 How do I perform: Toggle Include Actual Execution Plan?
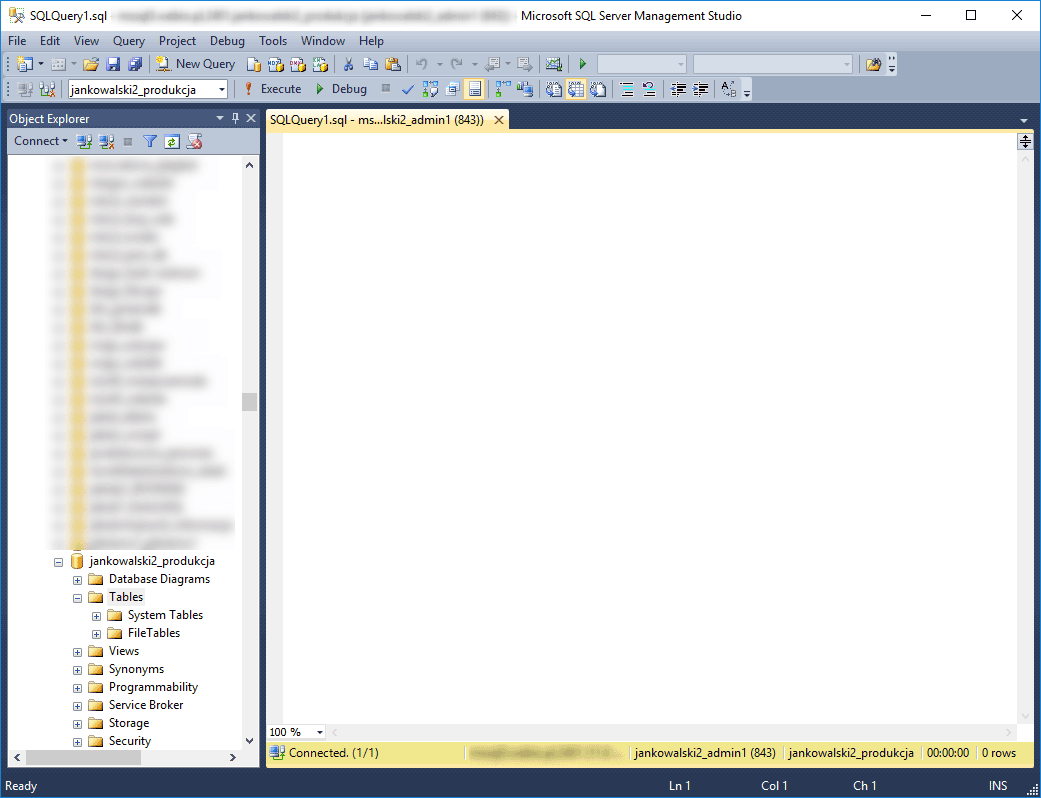pyautogui.click(x=503, y=89)
